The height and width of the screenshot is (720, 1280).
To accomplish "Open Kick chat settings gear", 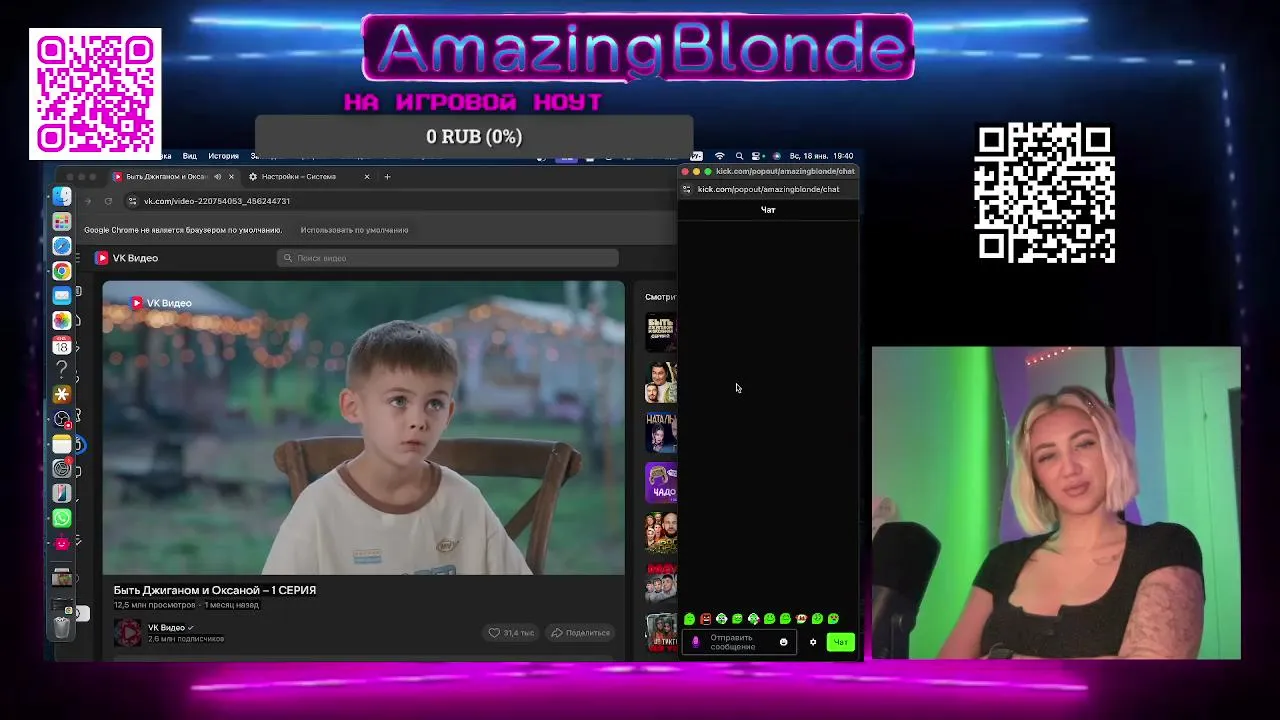I will [813, 642].
